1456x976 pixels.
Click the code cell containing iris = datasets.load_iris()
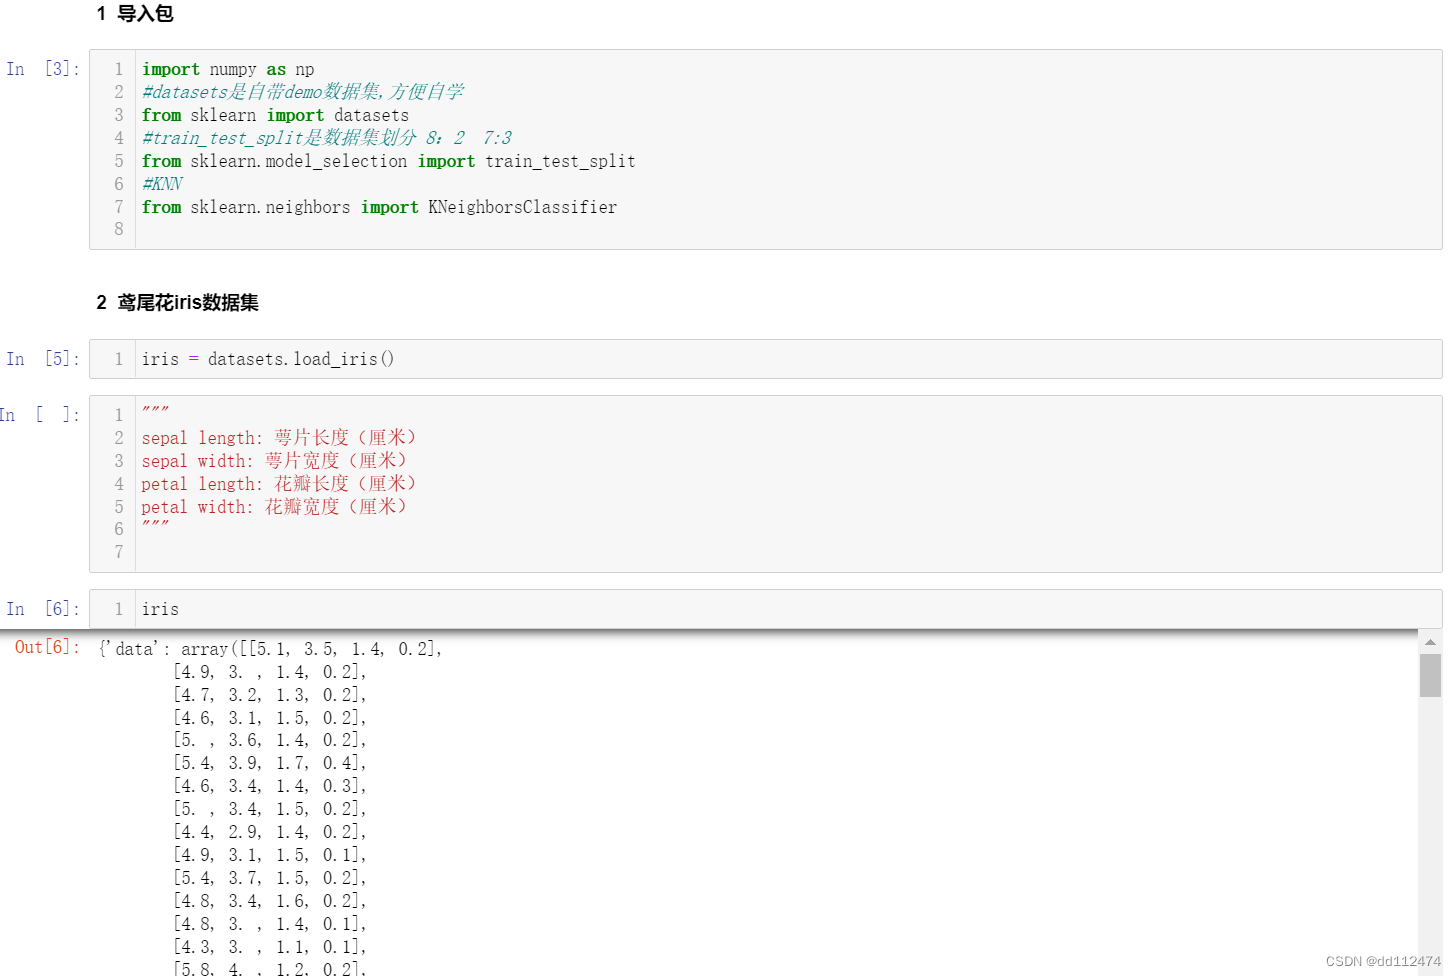(x=765, y=359)
